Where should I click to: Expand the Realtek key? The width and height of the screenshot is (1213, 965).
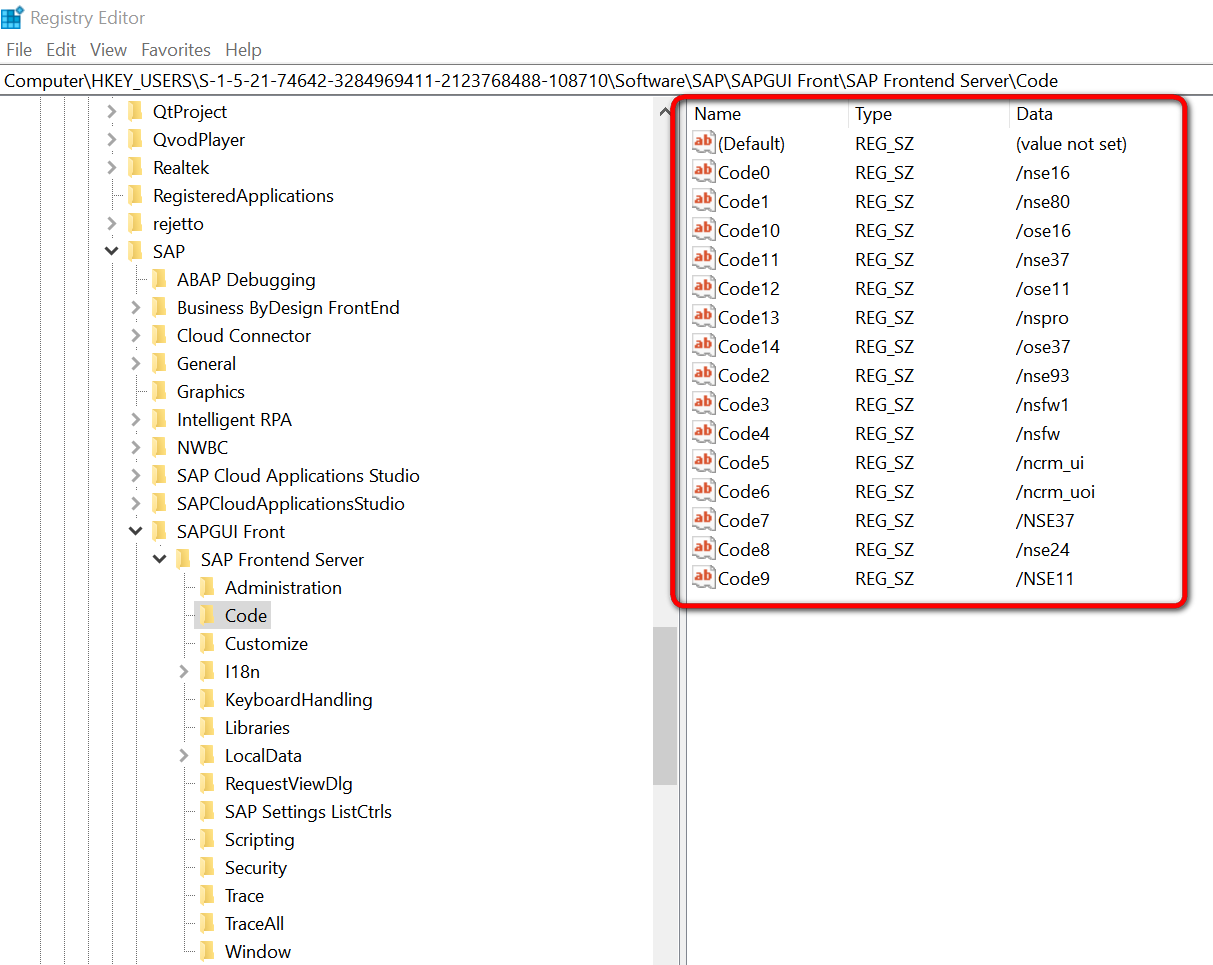click(x=112, y=168)
